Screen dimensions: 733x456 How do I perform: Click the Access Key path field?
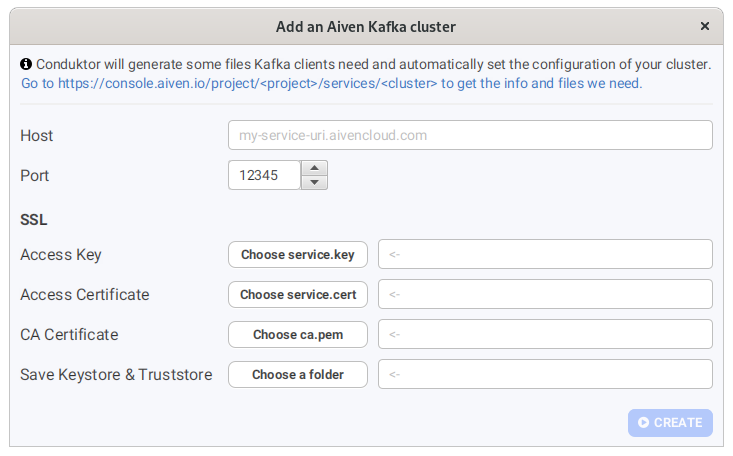[x=545, y=254]
